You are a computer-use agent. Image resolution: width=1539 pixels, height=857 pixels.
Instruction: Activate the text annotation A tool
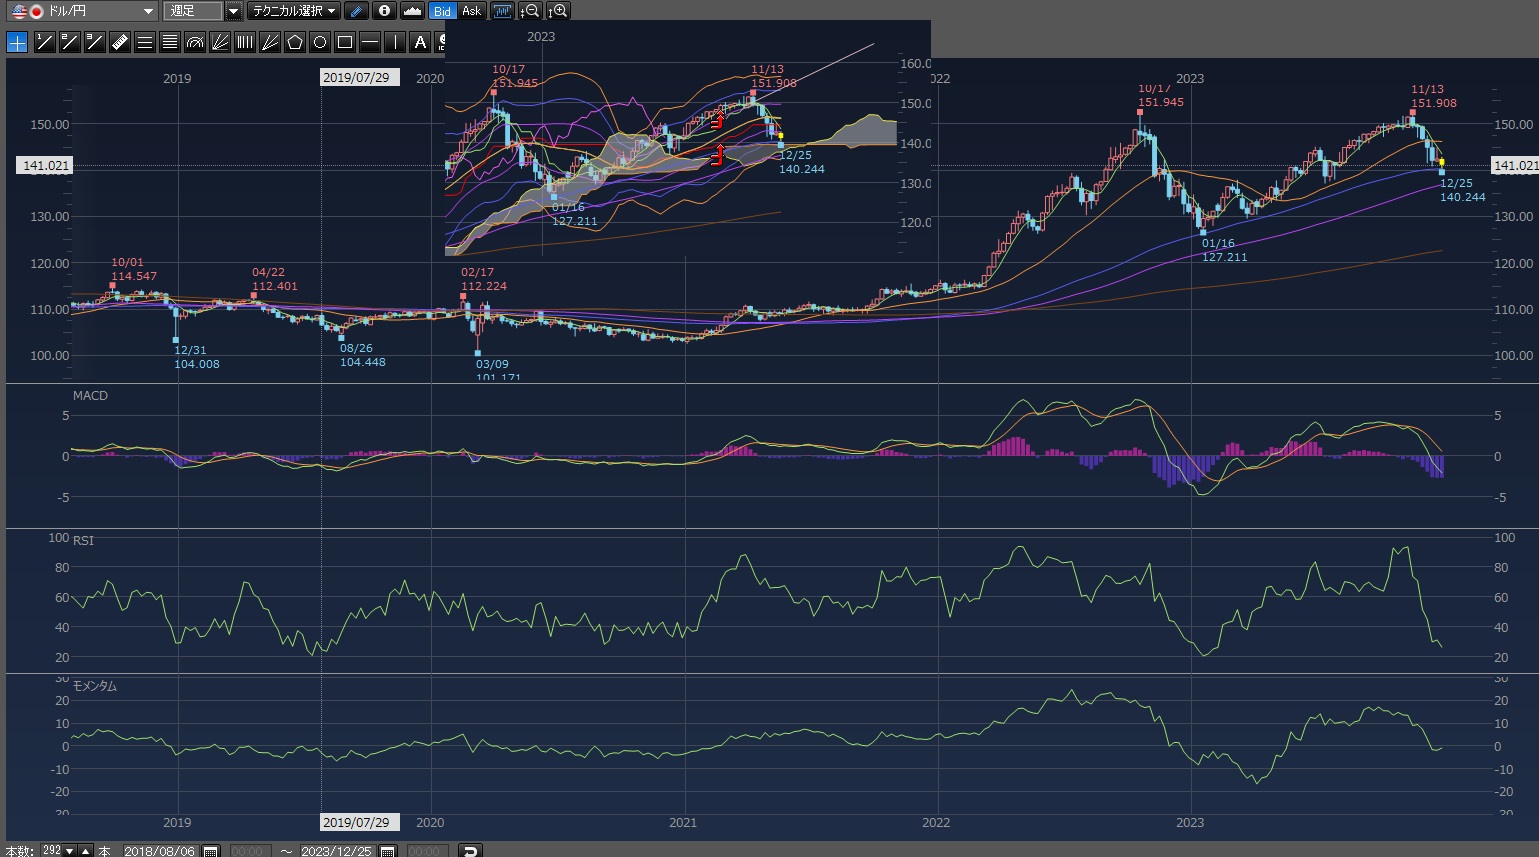(x=420, y=42)
